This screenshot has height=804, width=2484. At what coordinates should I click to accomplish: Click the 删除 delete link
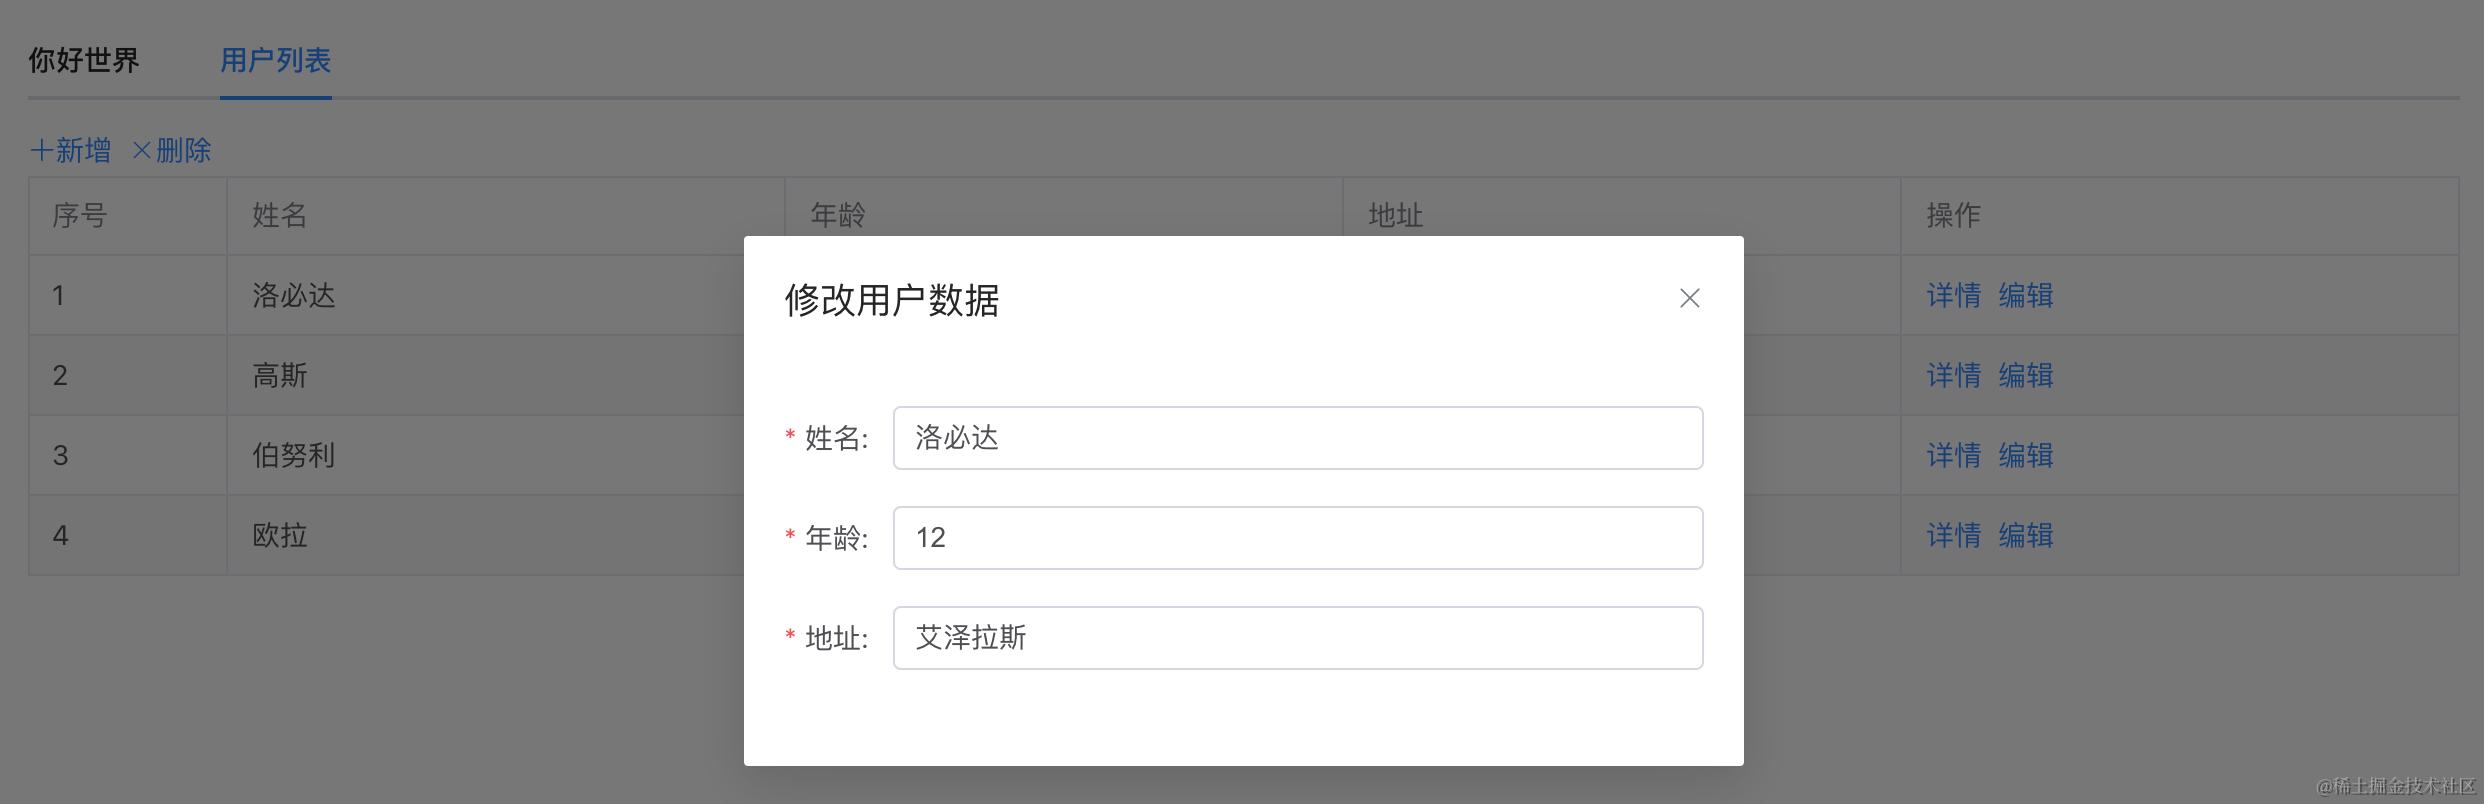[172, 151]
